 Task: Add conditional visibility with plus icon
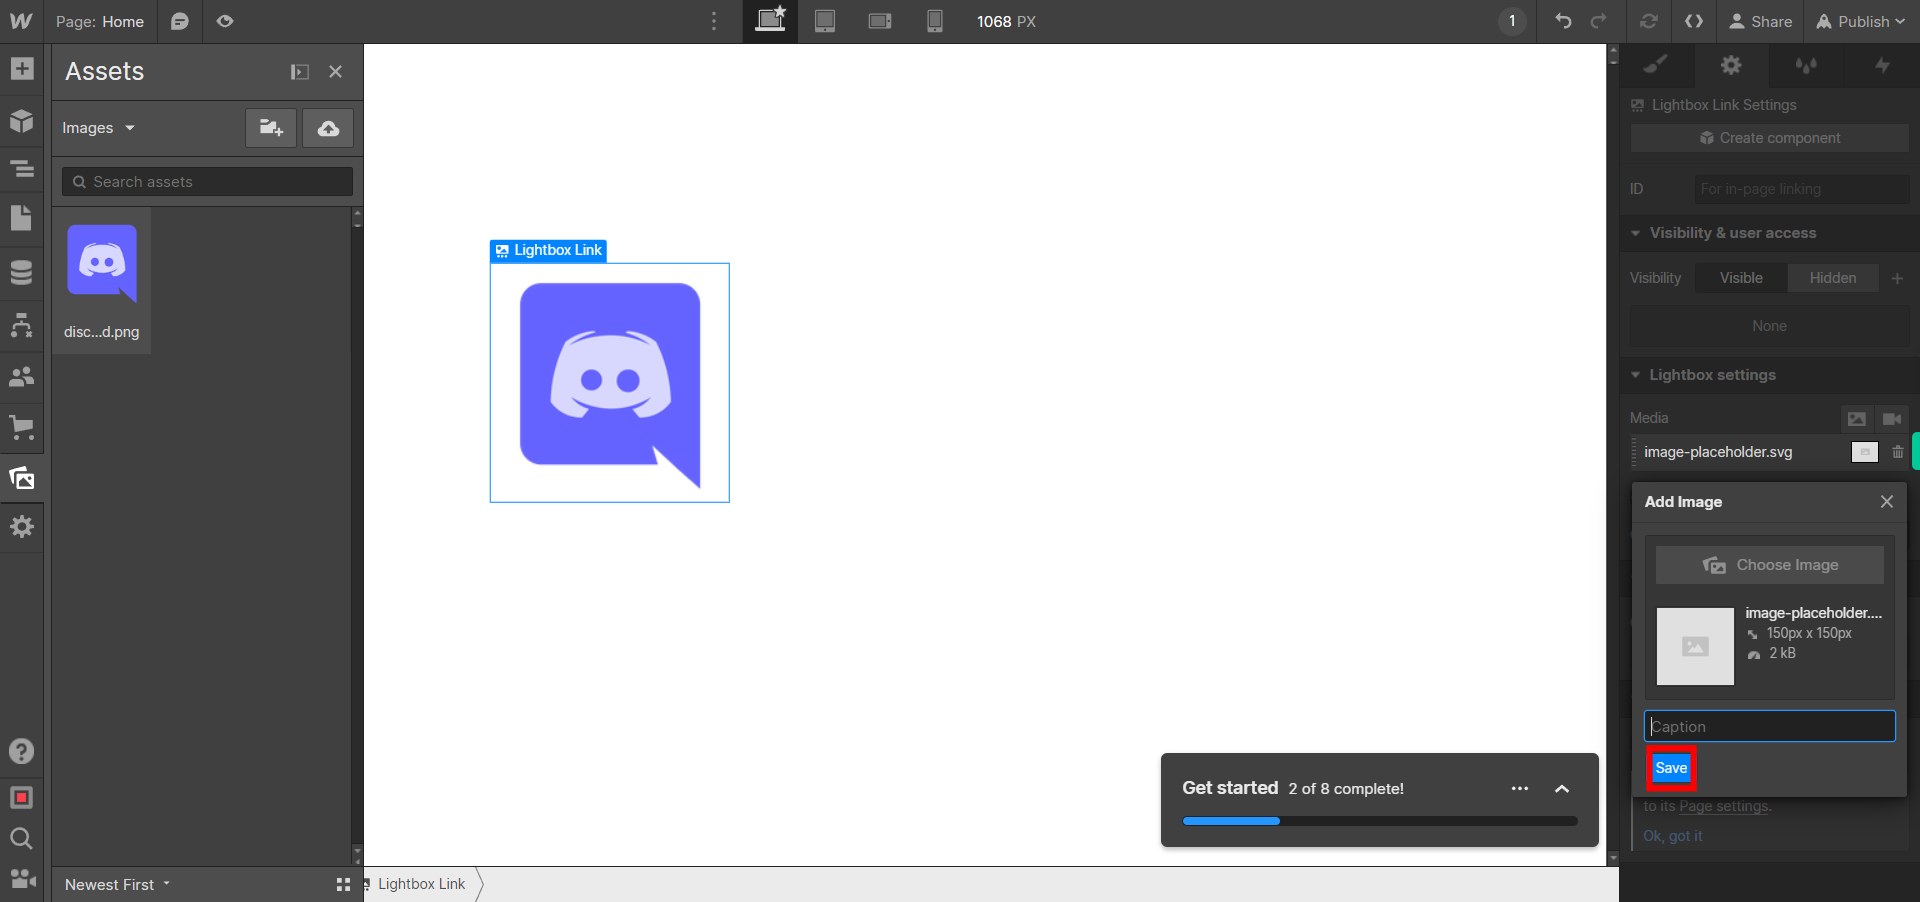tap(1897, 278)
